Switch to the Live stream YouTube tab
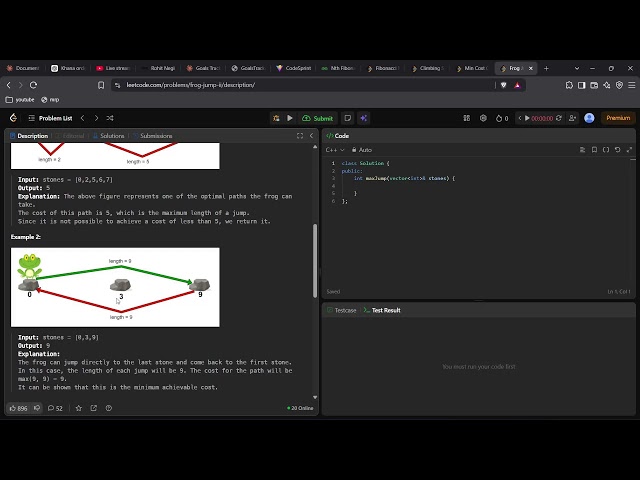Image resolution: width=640 pixels, height=480 pixels. click(113, 68)
